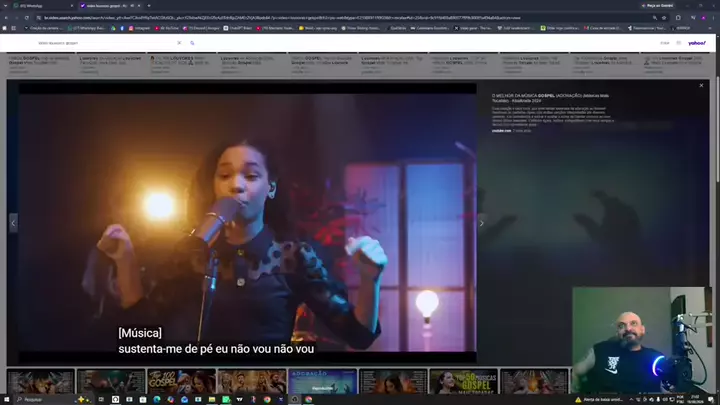Bookmark this page with the star icon
This screenshot has height=405, width=720.
coord(664,17)
